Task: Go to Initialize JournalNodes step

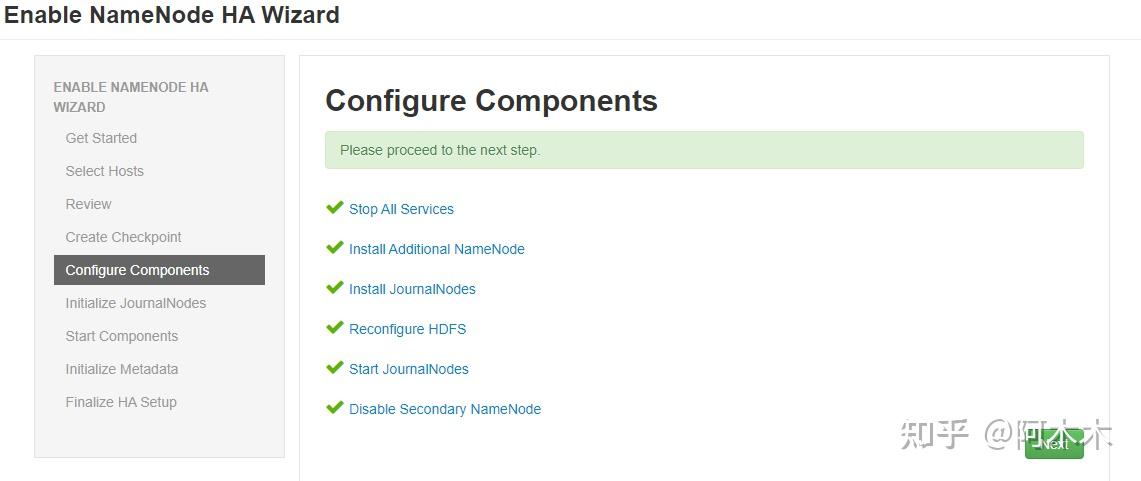Action: point(135,303)
